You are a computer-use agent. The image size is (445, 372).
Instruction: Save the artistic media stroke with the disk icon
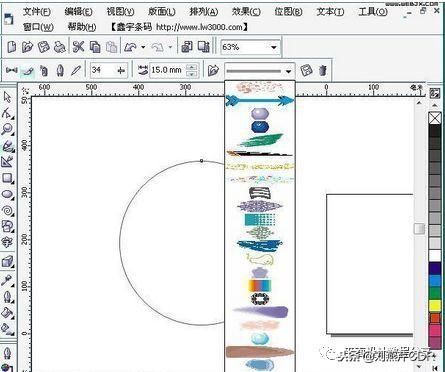coord(306,70)
